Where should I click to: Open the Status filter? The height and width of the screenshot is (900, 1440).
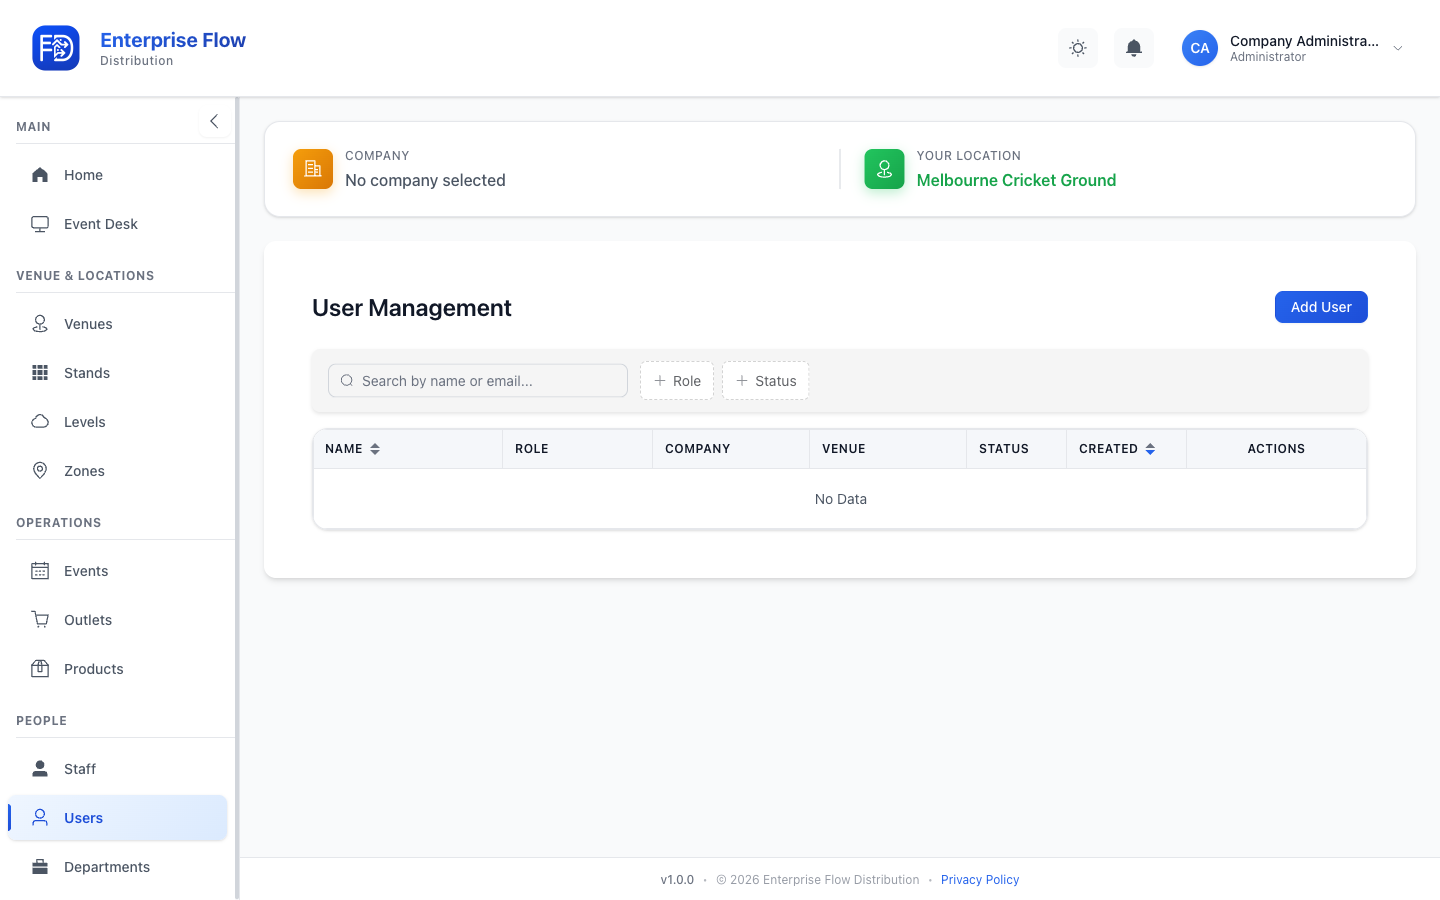tap(766, 381)
